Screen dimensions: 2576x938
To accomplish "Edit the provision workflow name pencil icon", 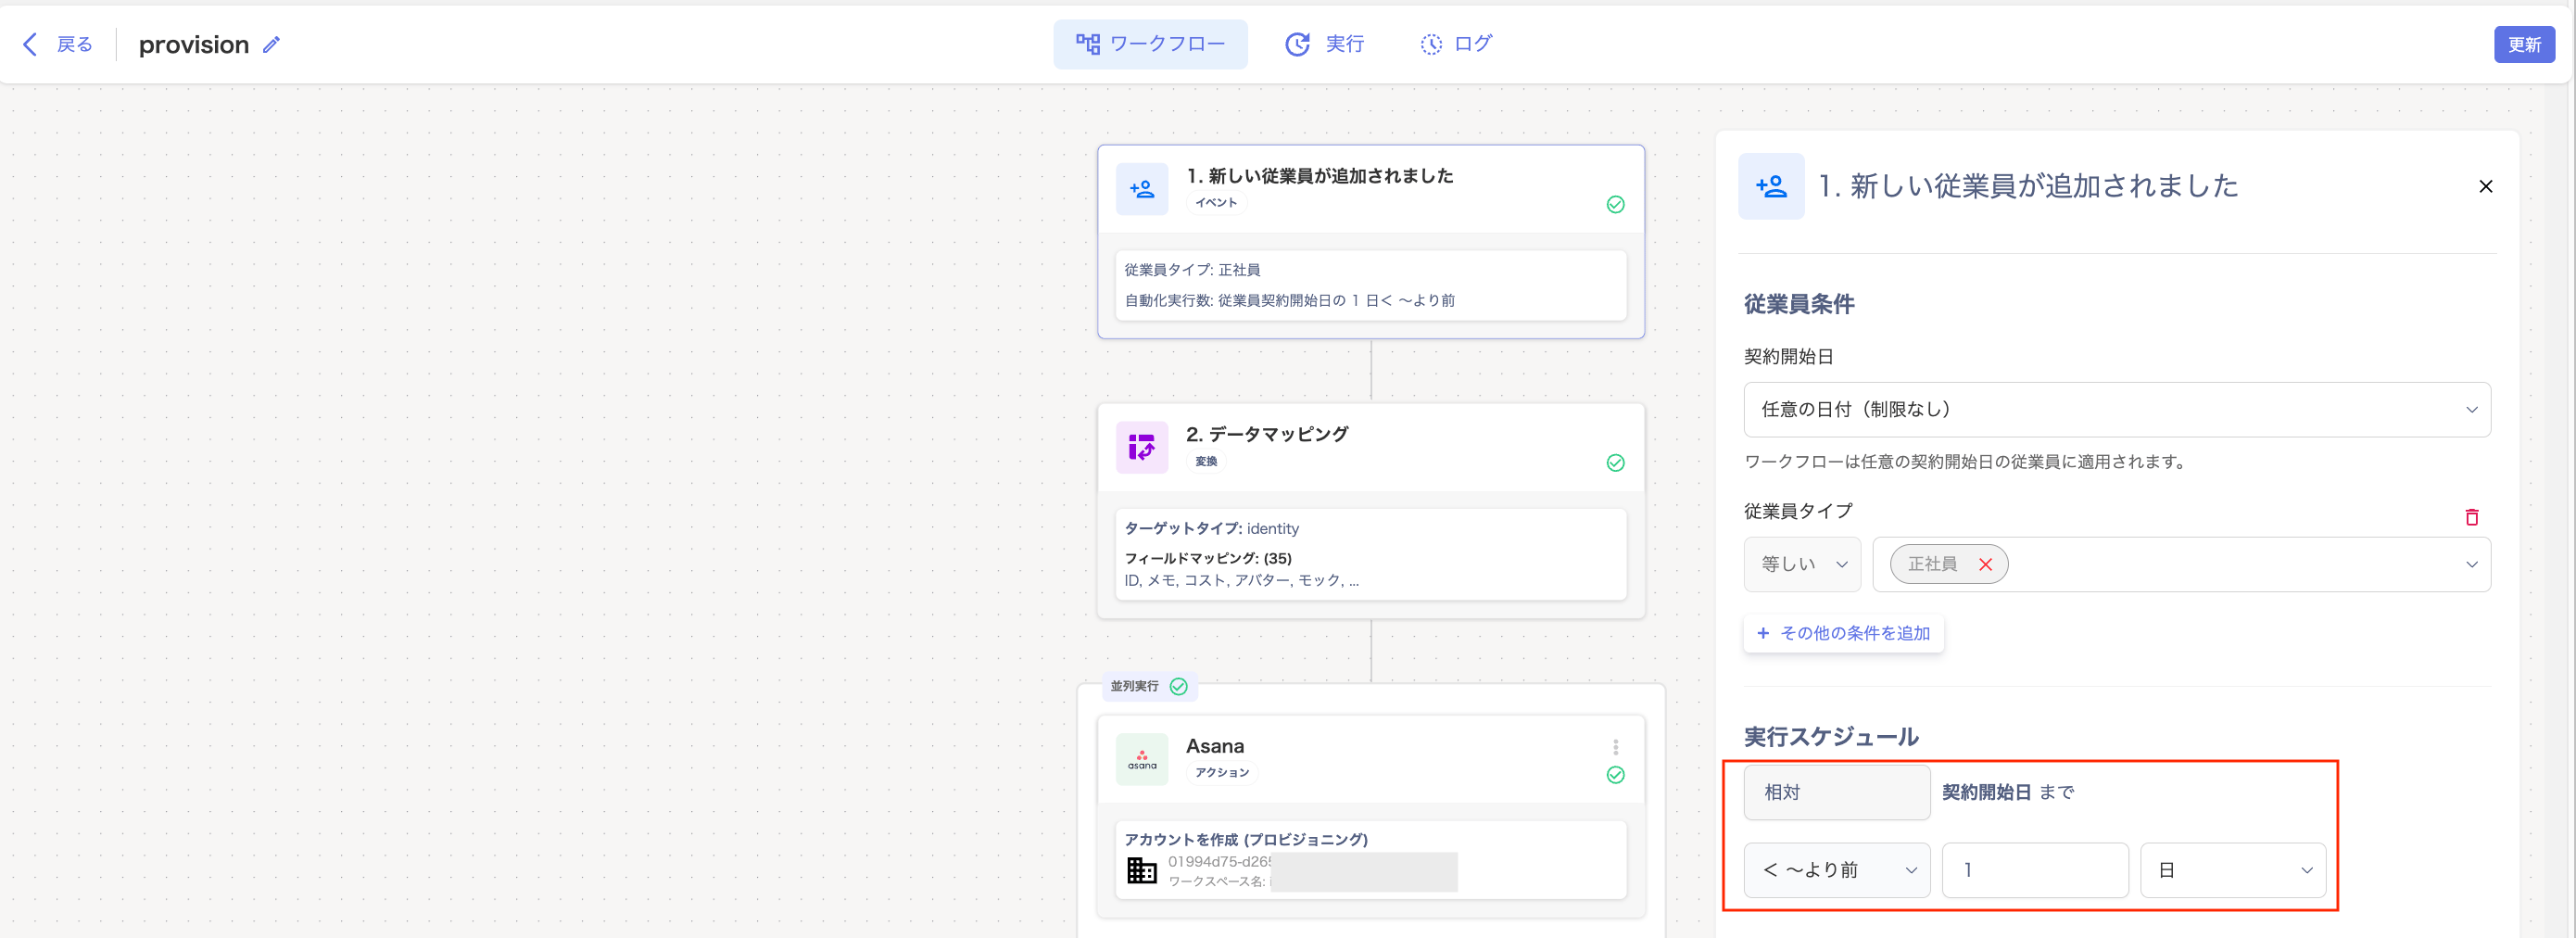I will click(271, 45).
